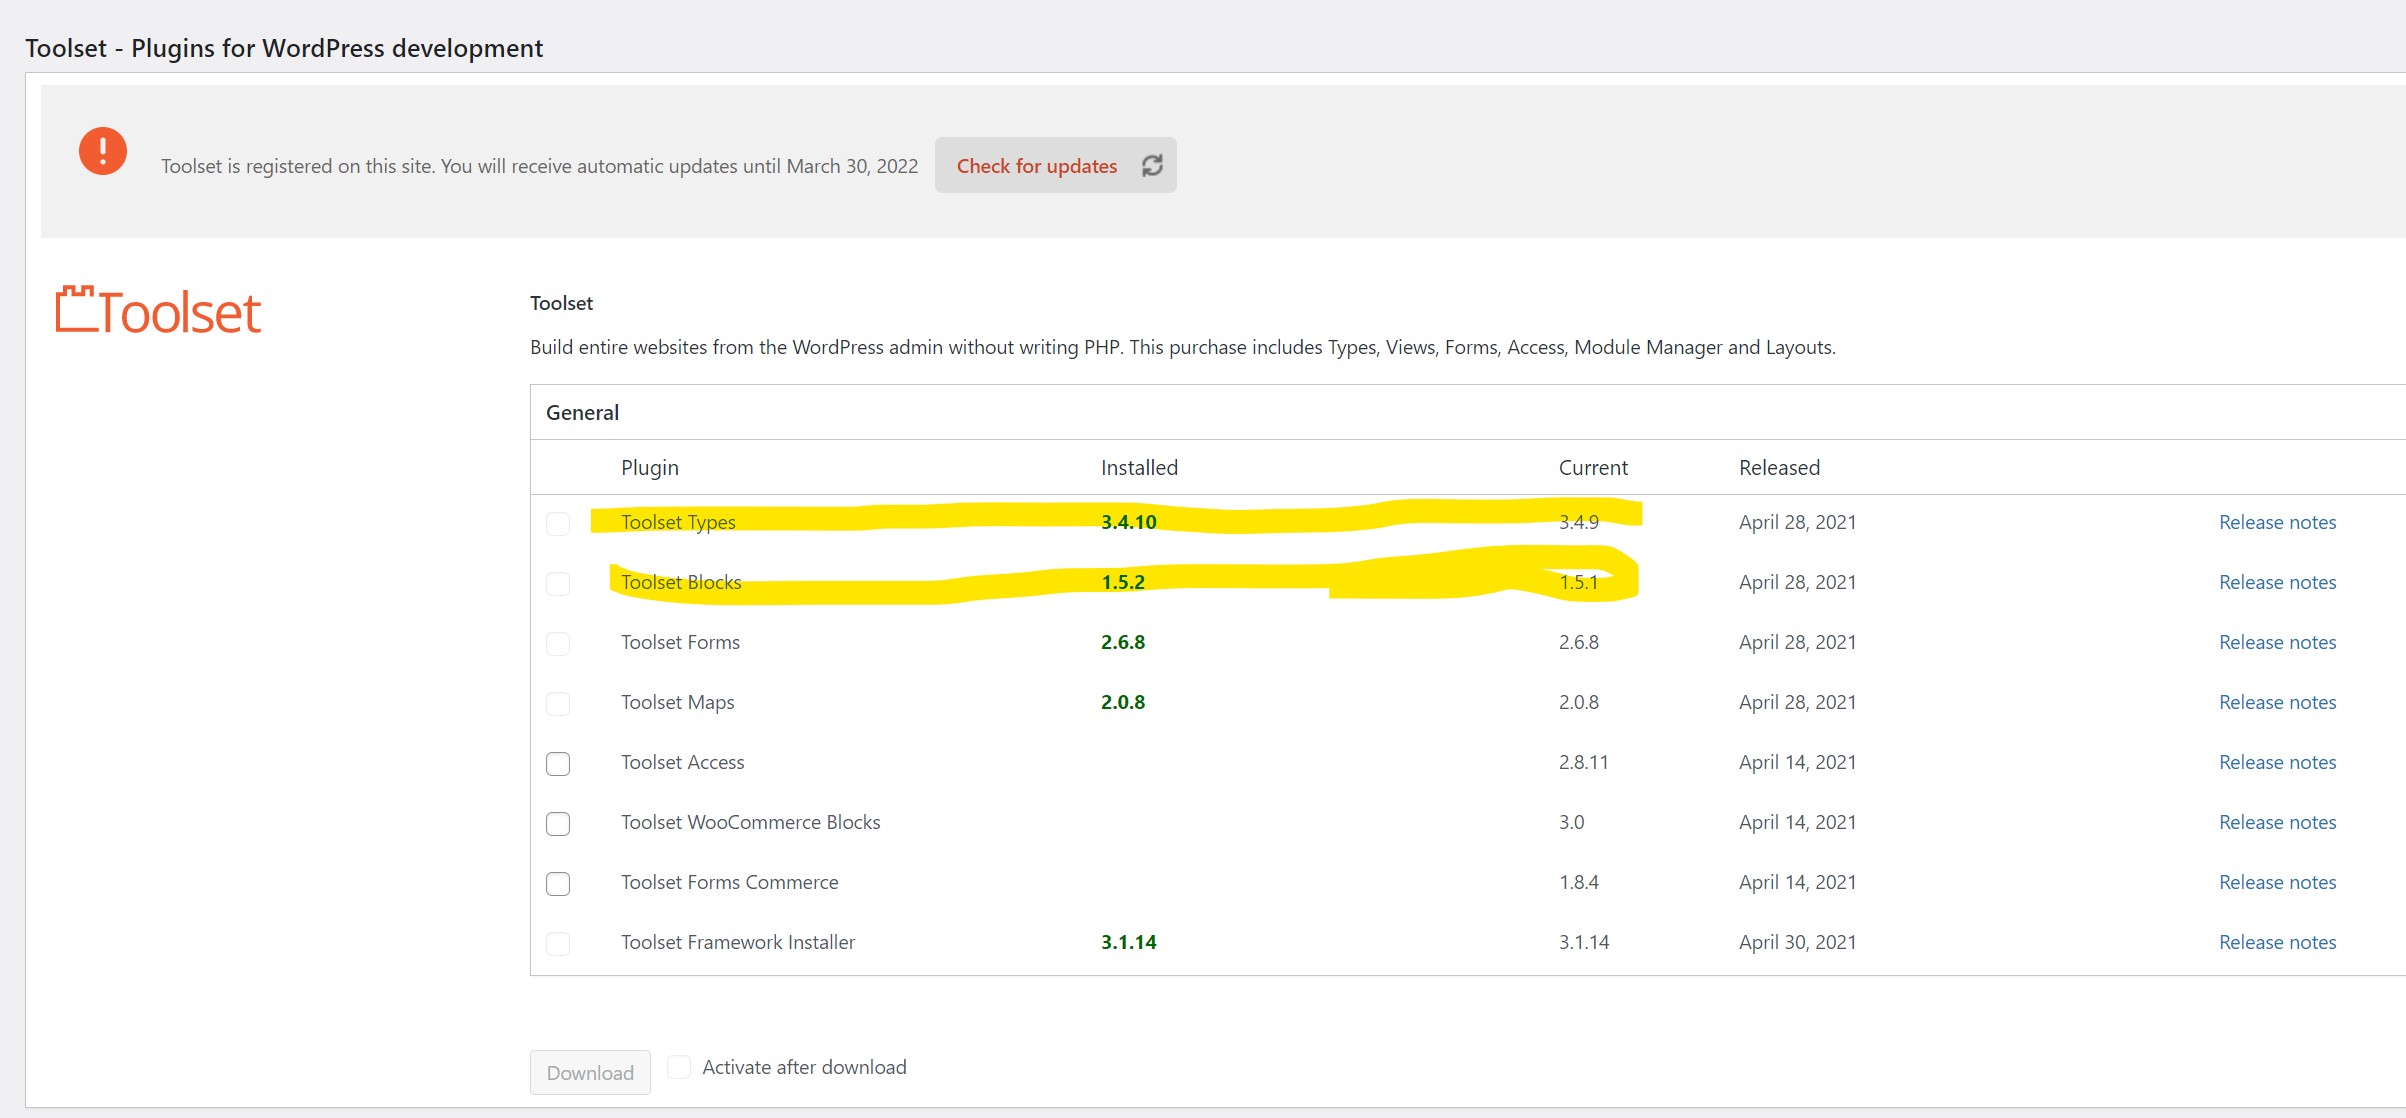Click the Toolset Blocks plugin name

coord(681,582)
